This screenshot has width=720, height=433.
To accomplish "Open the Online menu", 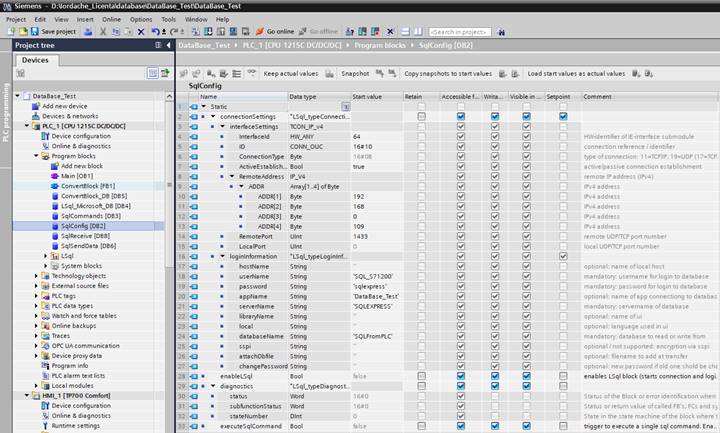I will click(111, 19).
